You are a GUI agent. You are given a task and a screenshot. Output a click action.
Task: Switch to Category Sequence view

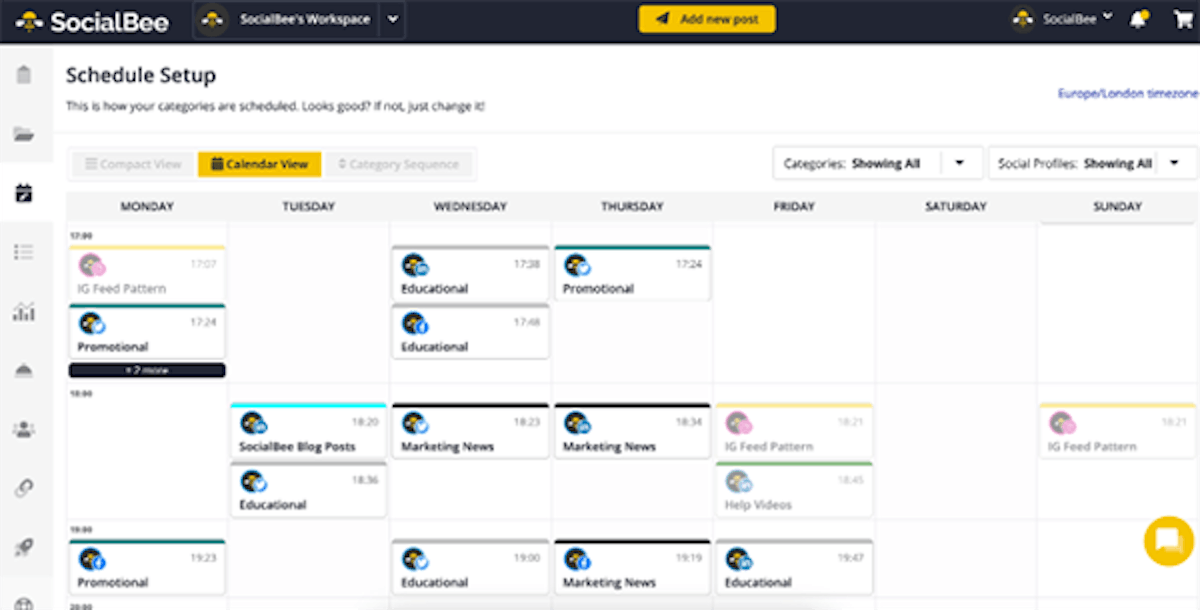point(399,164)
